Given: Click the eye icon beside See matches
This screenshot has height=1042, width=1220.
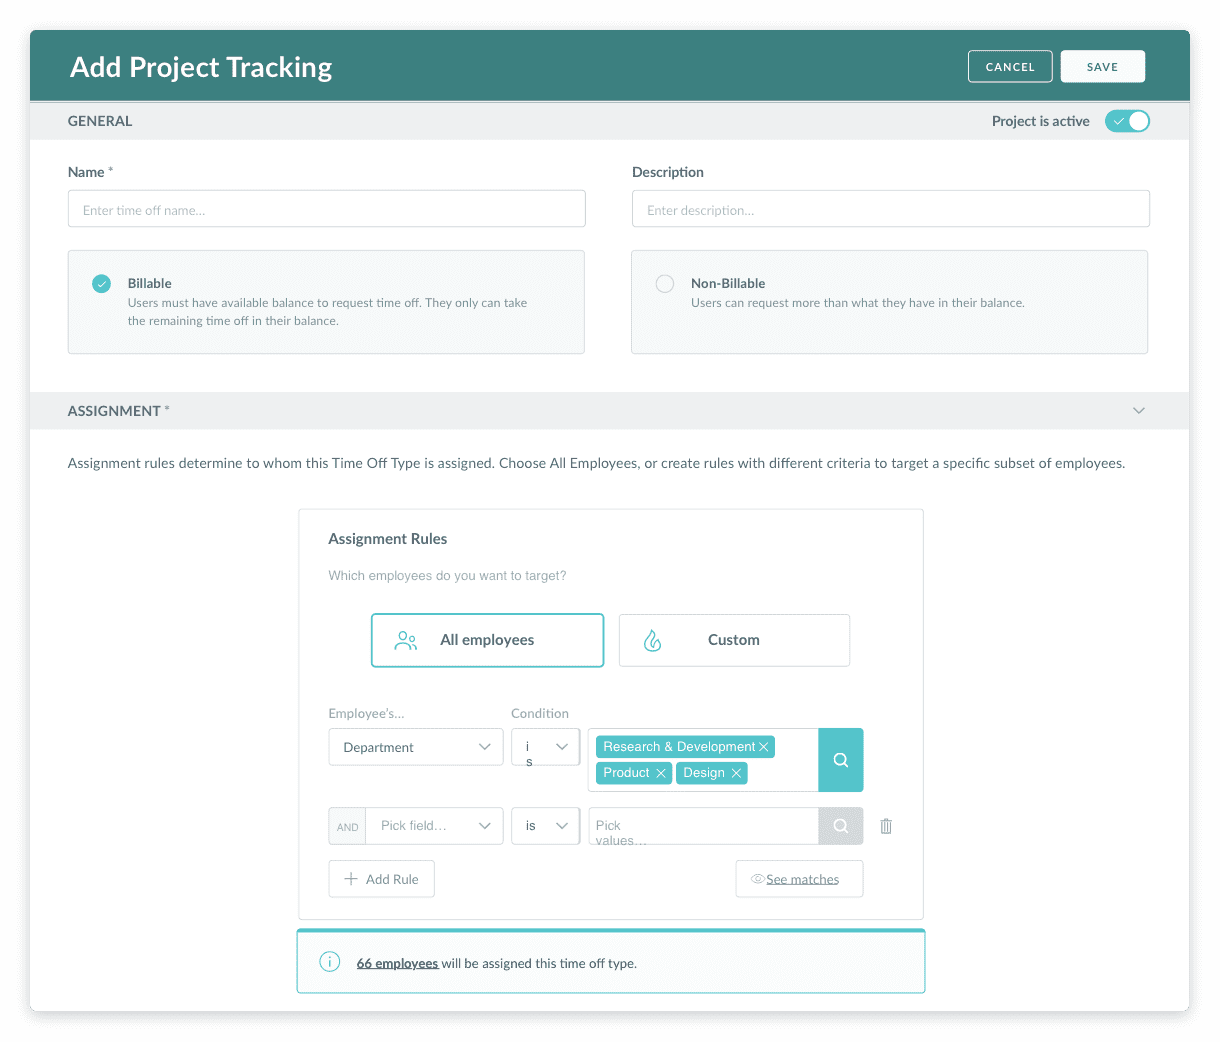Looking at the screenshot, I should point(757,879).
